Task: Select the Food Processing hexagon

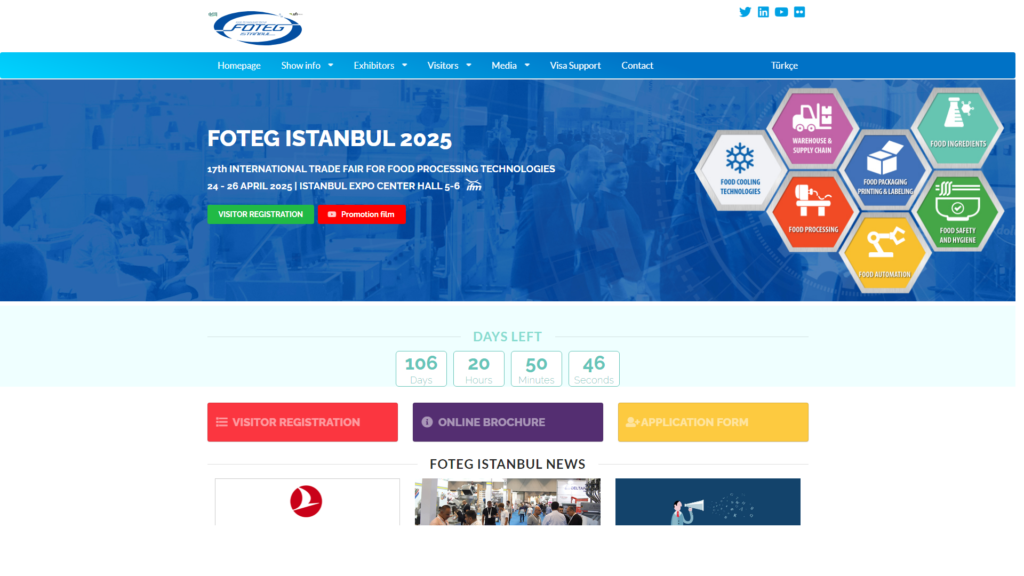Action: [x=812, y=212]
